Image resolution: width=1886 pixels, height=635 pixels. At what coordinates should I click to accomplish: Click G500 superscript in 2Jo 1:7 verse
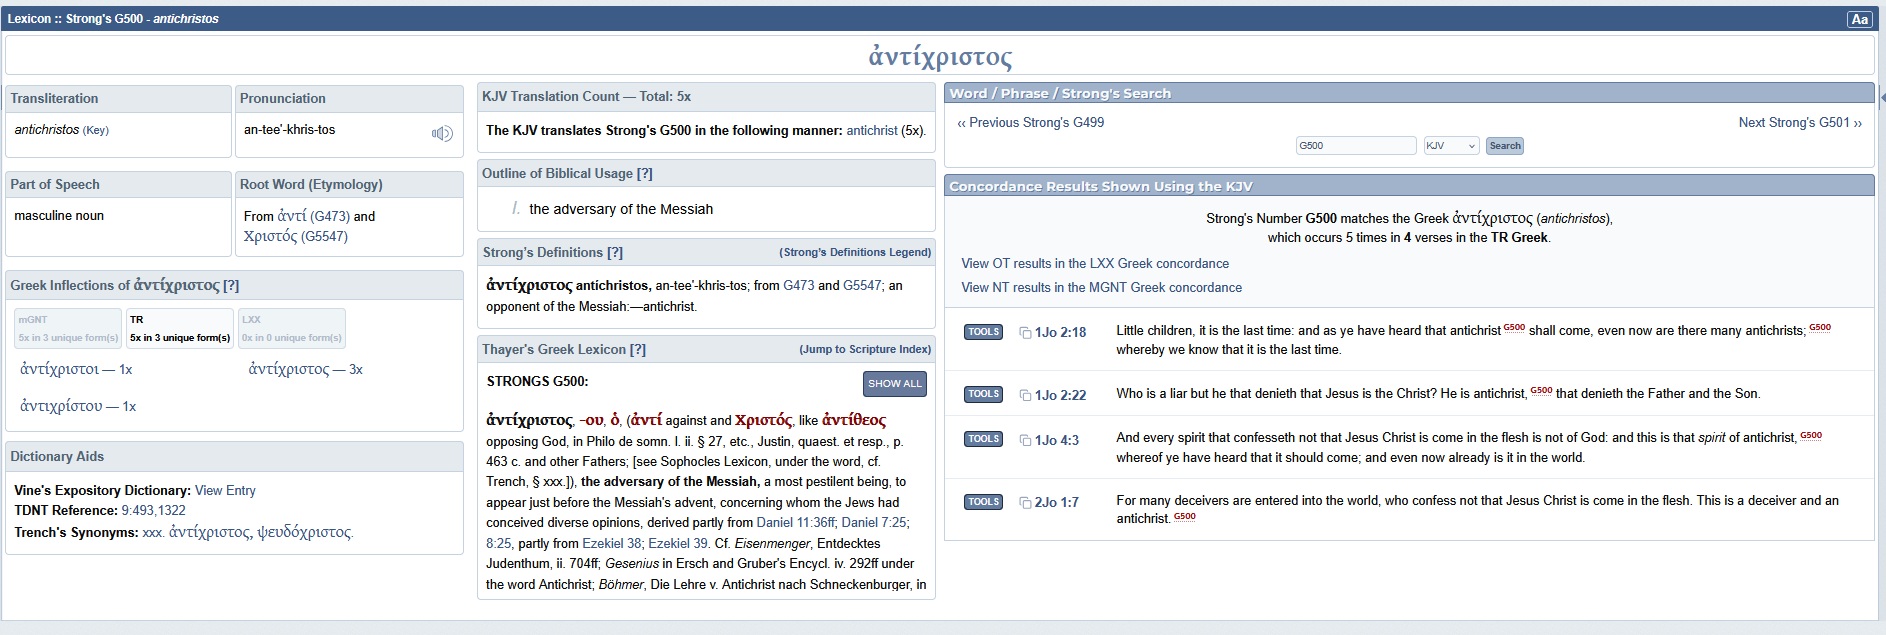(x=1184, y=517)
